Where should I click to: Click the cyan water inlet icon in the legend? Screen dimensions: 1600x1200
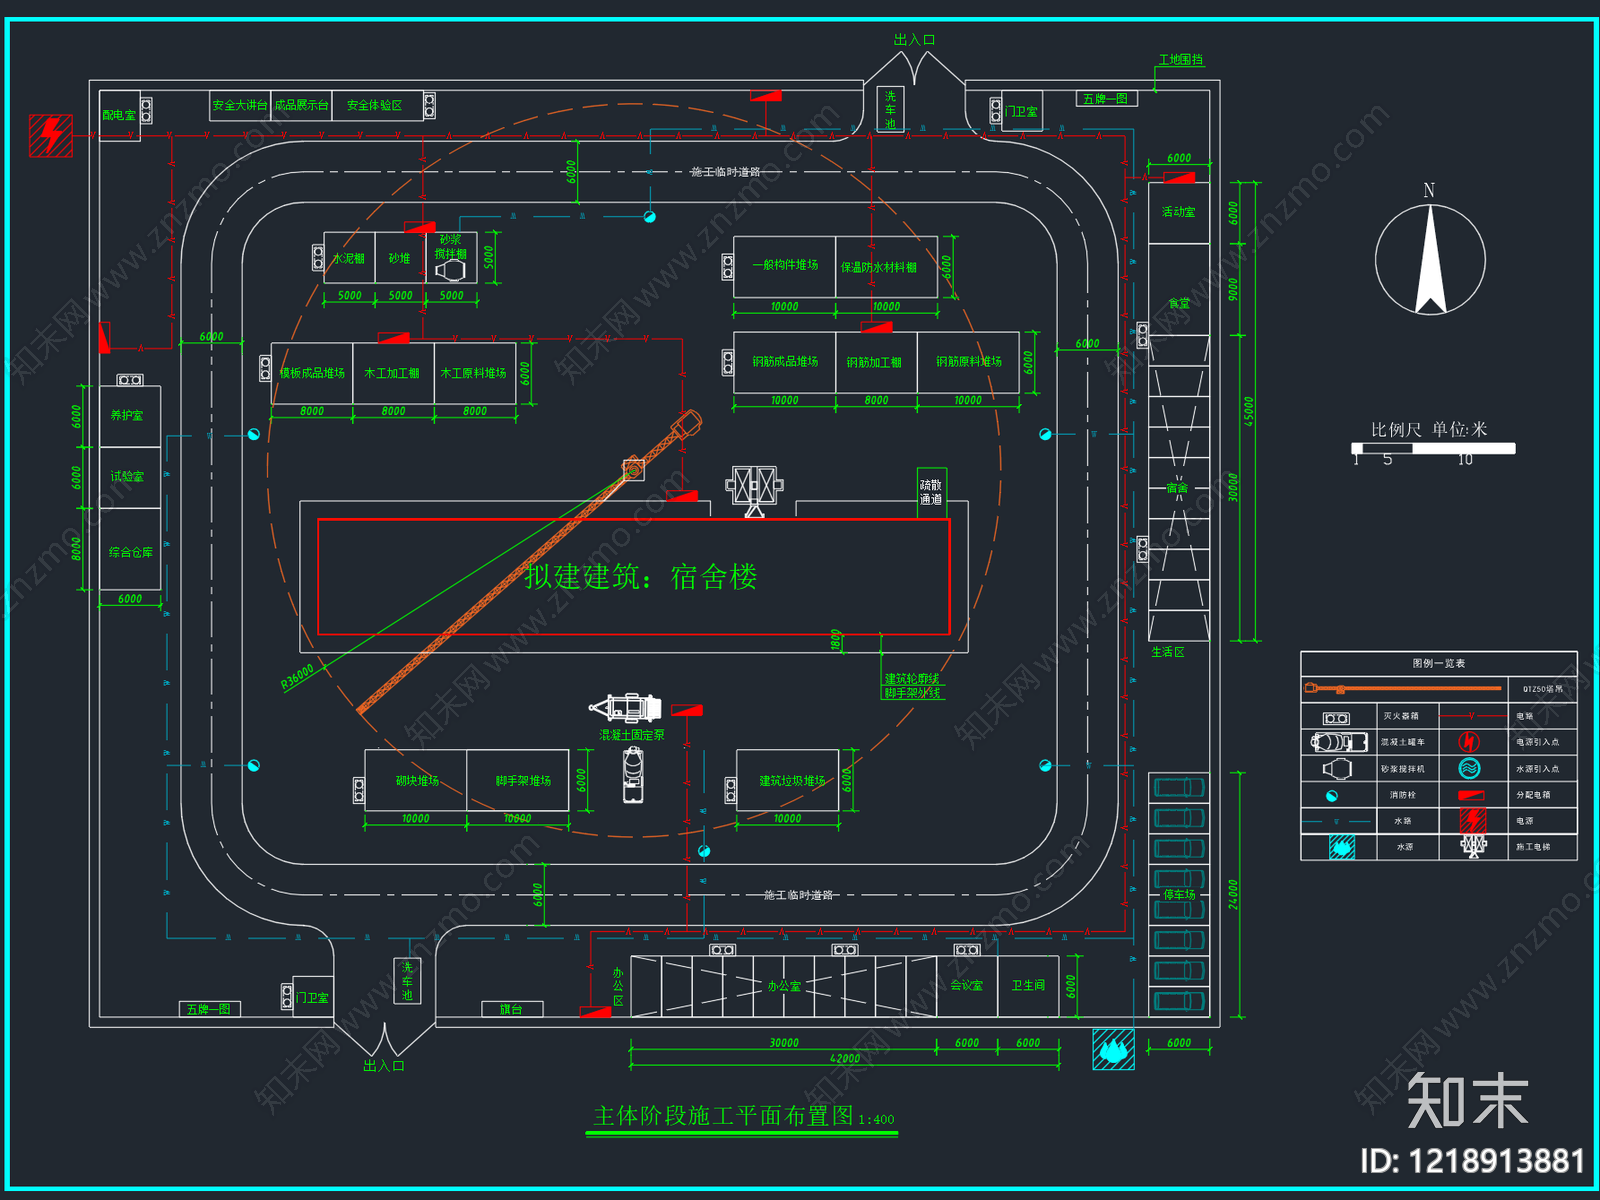click(1469, 768)
